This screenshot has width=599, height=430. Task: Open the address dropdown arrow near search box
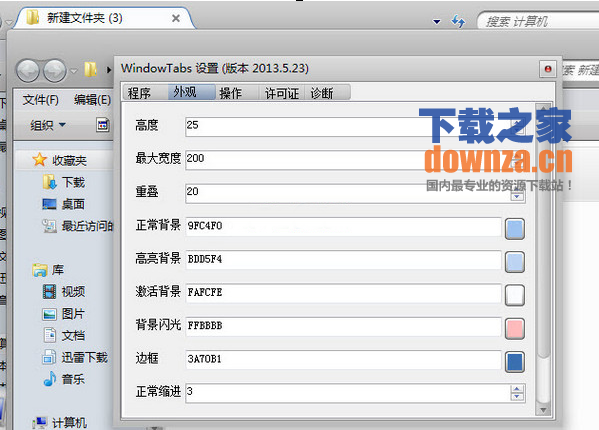437,22
